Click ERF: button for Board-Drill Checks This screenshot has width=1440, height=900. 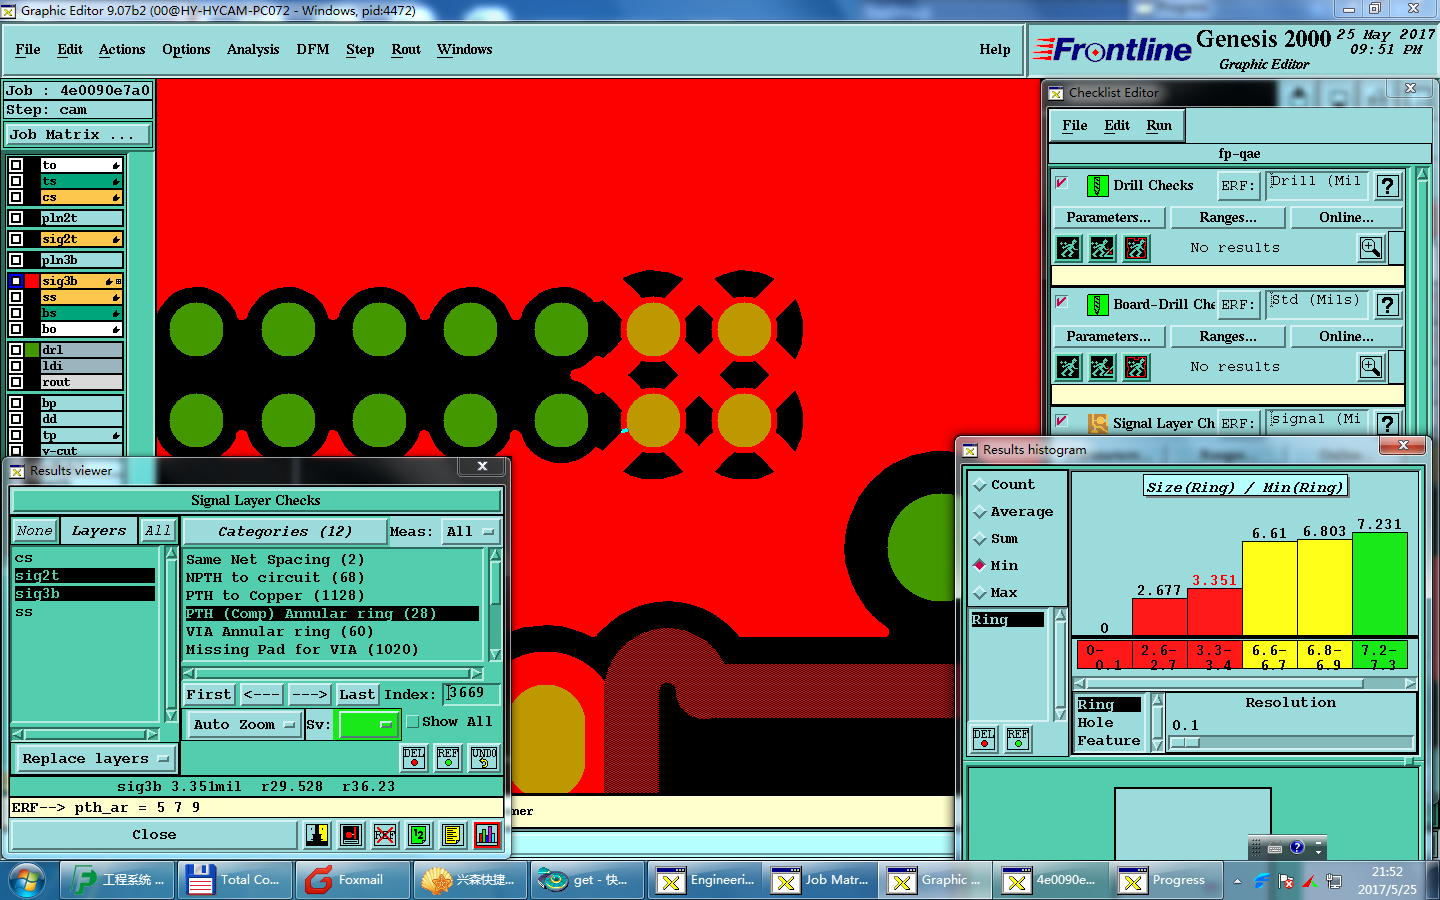1238,305
